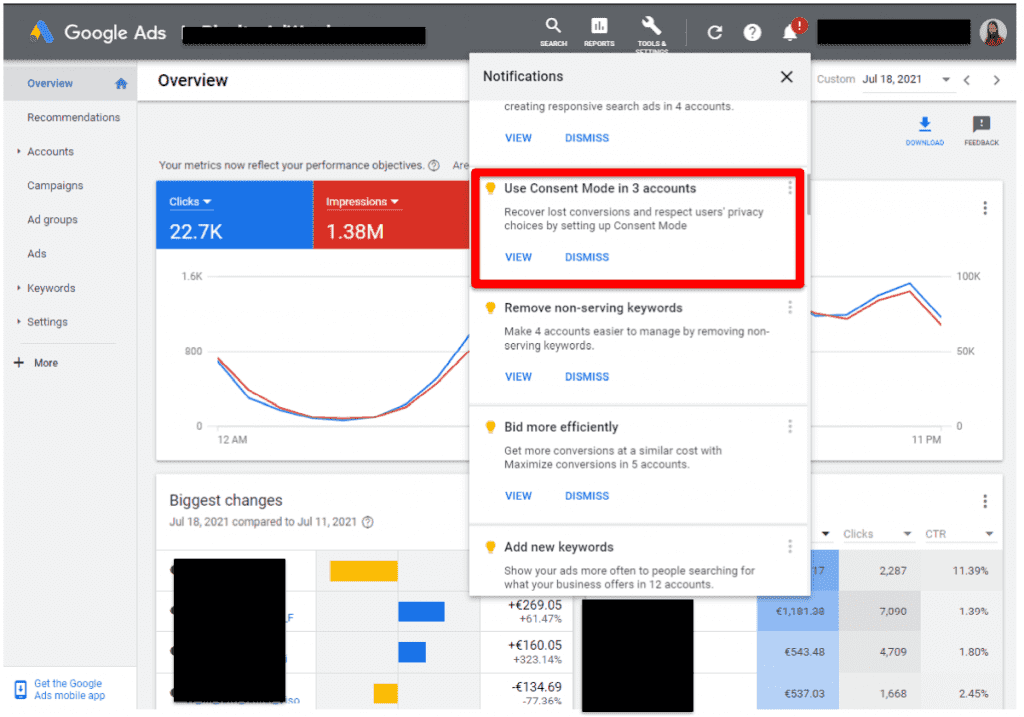This screenshot has width=1024, height=717.
Task: Dismiss the Remove non-serving keywords notification
Action: [587, 377]
